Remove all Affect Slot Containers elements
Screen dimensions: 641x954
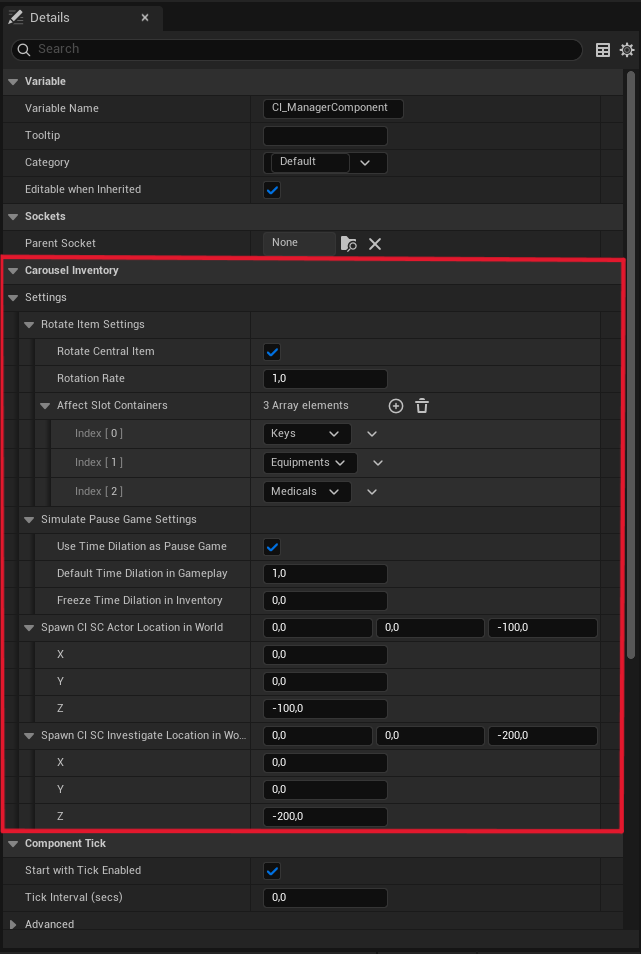[x=422, y=406]
